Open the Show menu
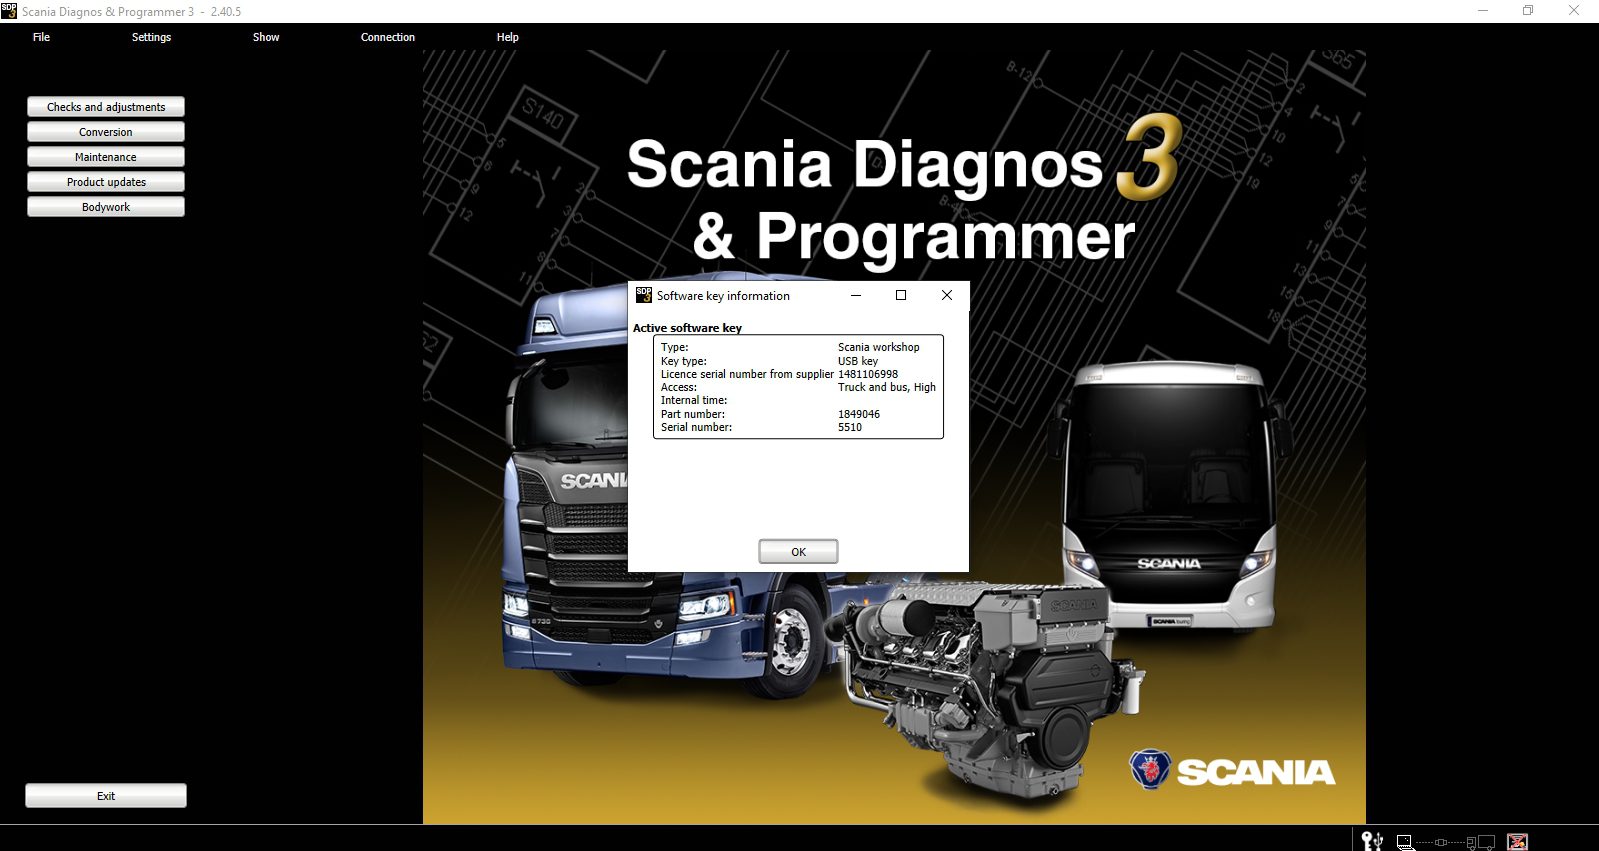 click(266, 37)
